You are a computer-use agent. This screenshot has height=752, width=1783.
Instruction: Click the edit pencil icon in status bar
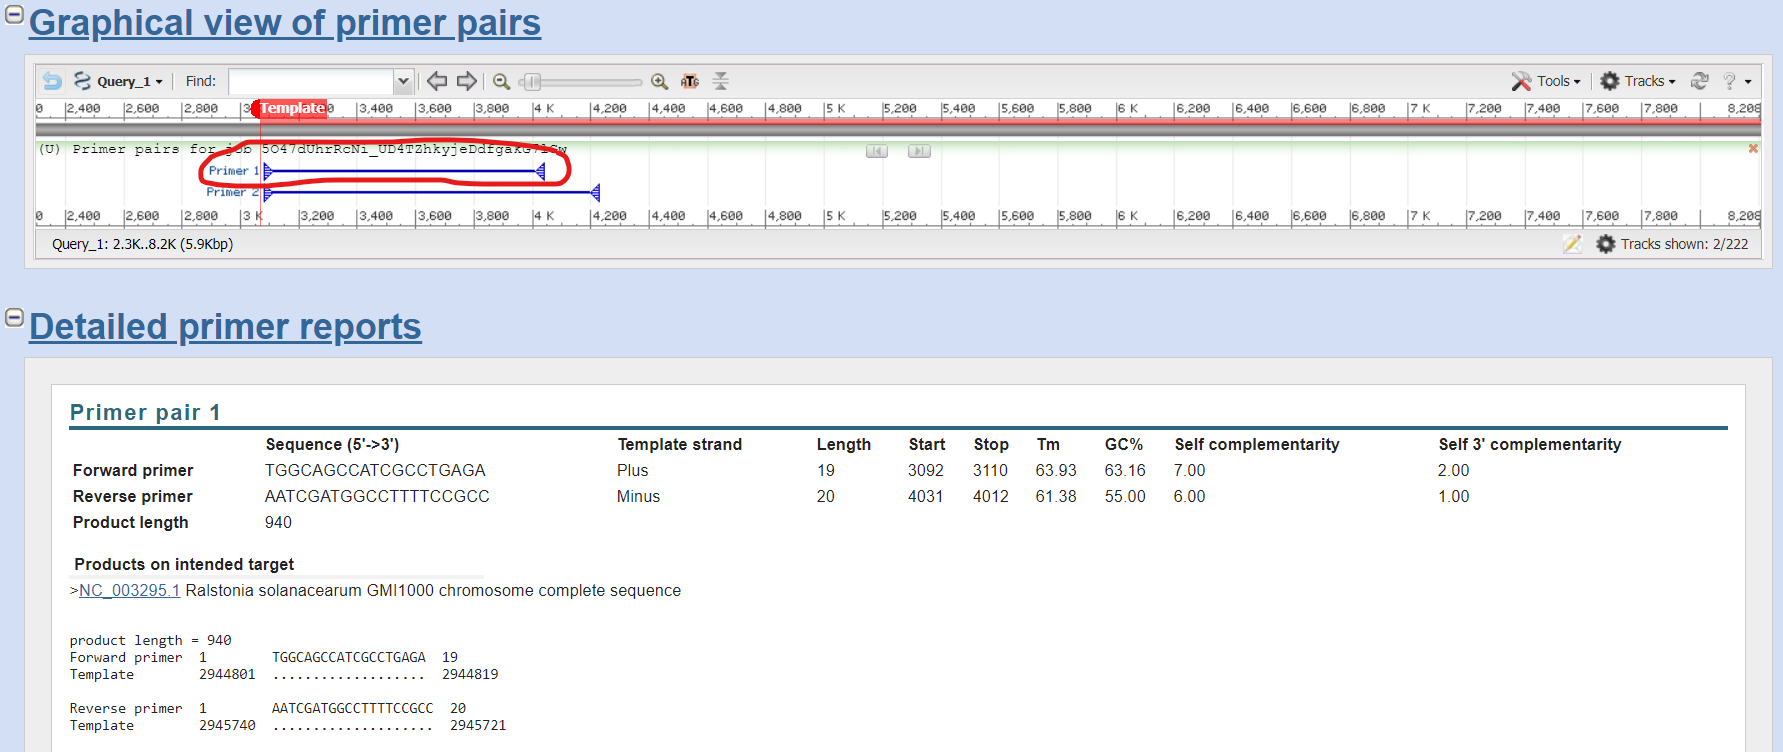point(1572,244)
